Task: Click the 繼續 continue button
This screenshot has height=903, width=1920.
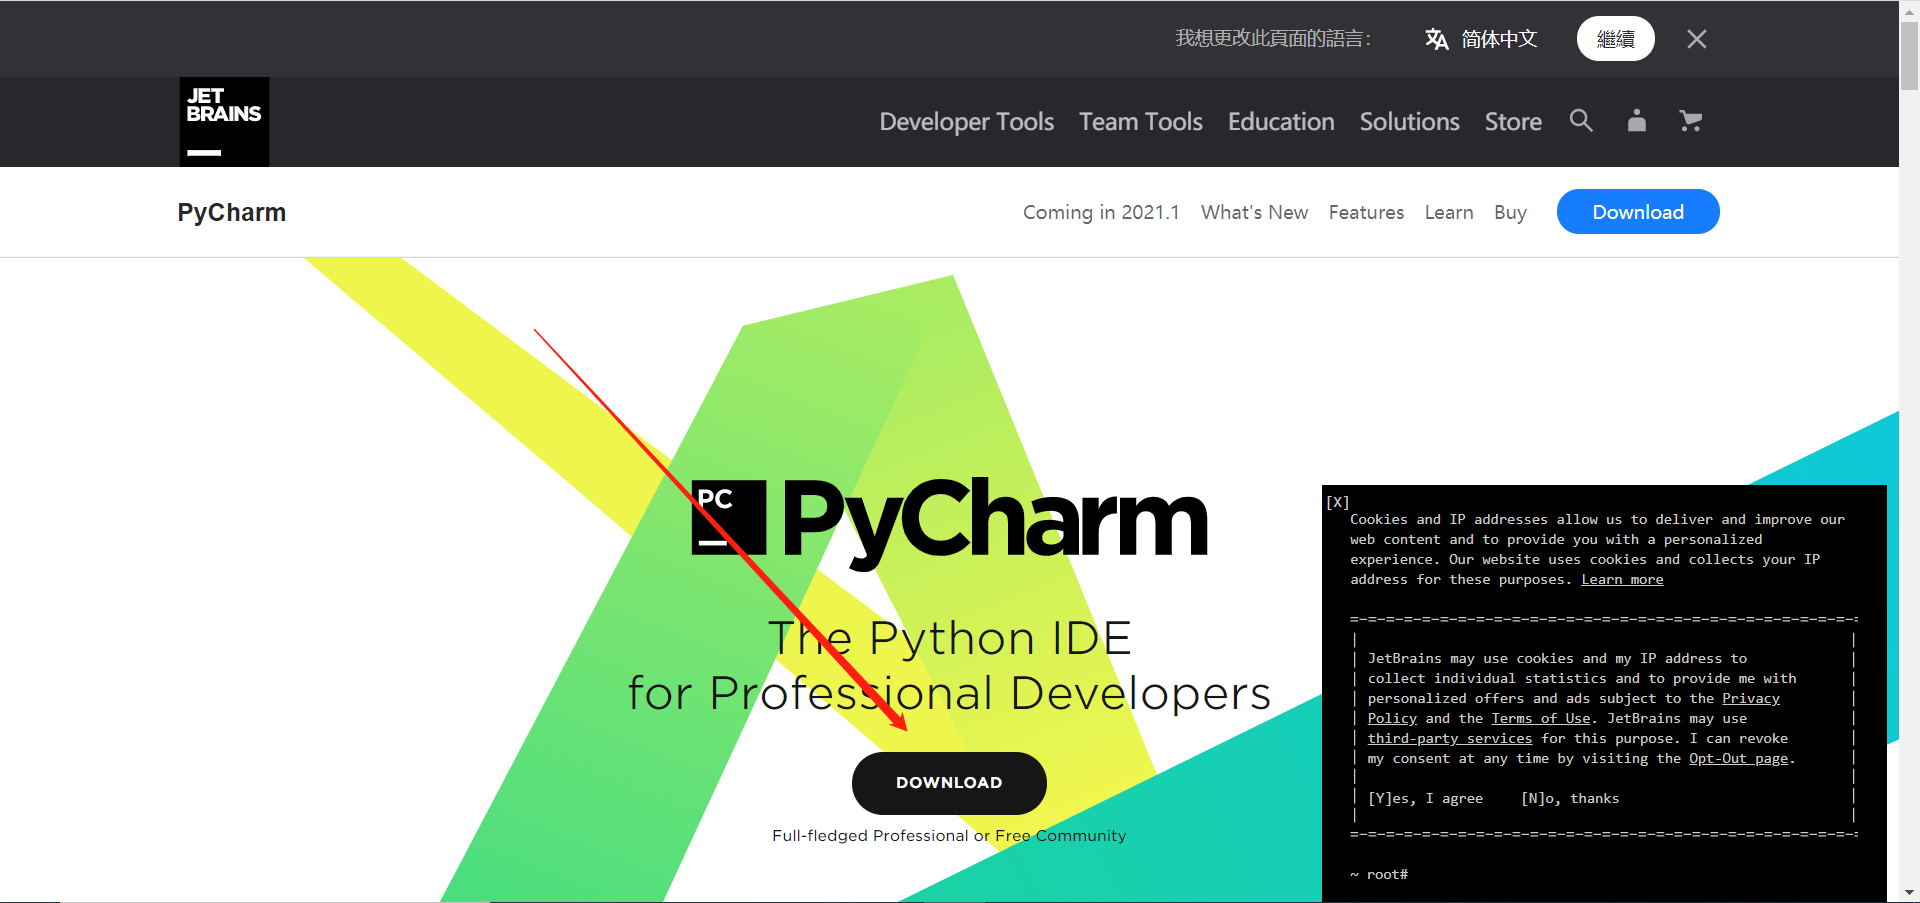Action: click(x=1616, y=39)
